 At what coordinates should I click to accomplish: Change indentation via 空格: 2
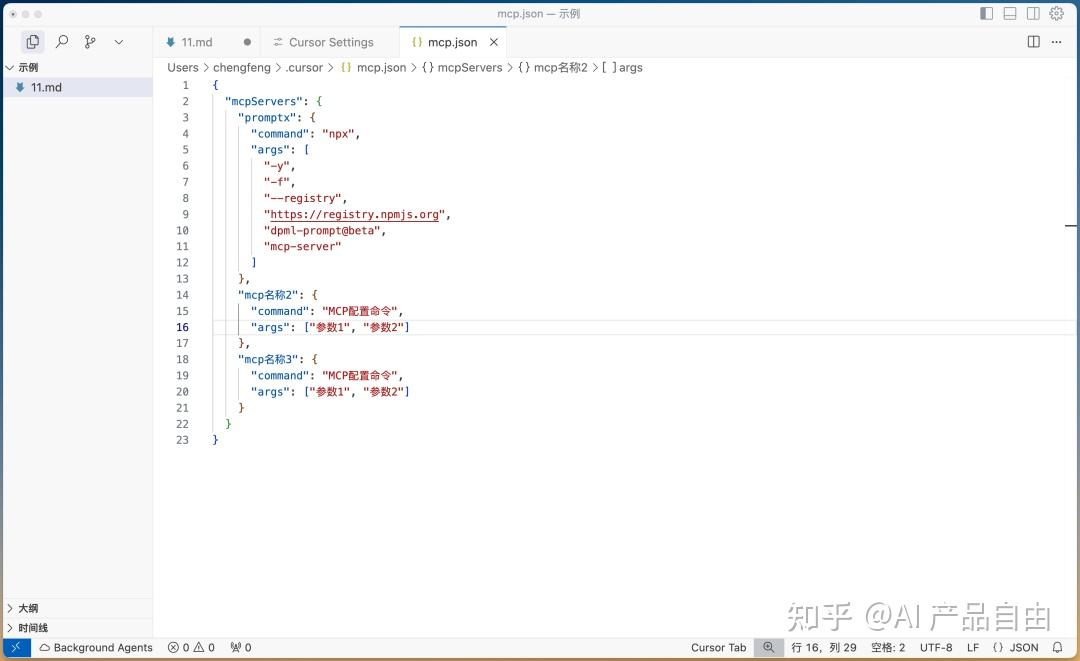[888, 647]
